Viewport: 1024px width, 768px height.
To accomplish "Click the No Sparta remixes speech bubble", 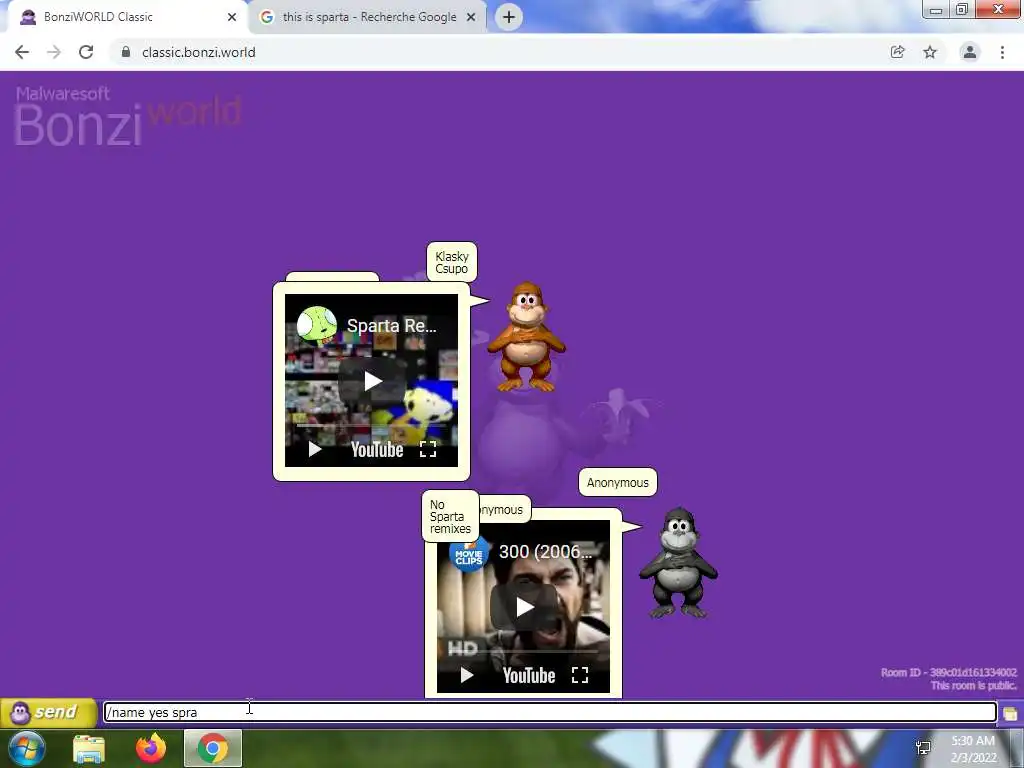I will (x=450, y=517).
